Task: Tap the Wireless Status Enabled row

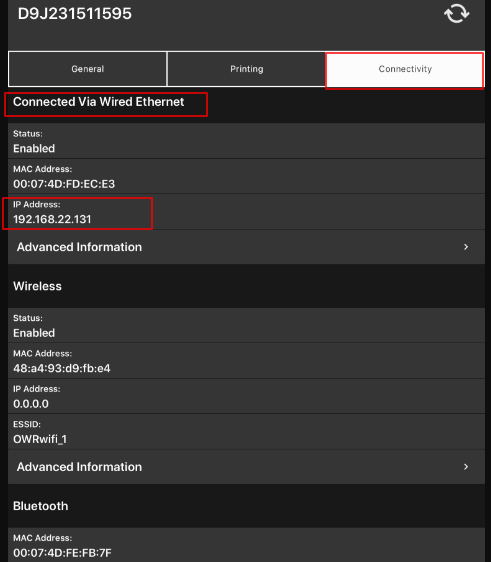Action: click(x=247, y=325)
